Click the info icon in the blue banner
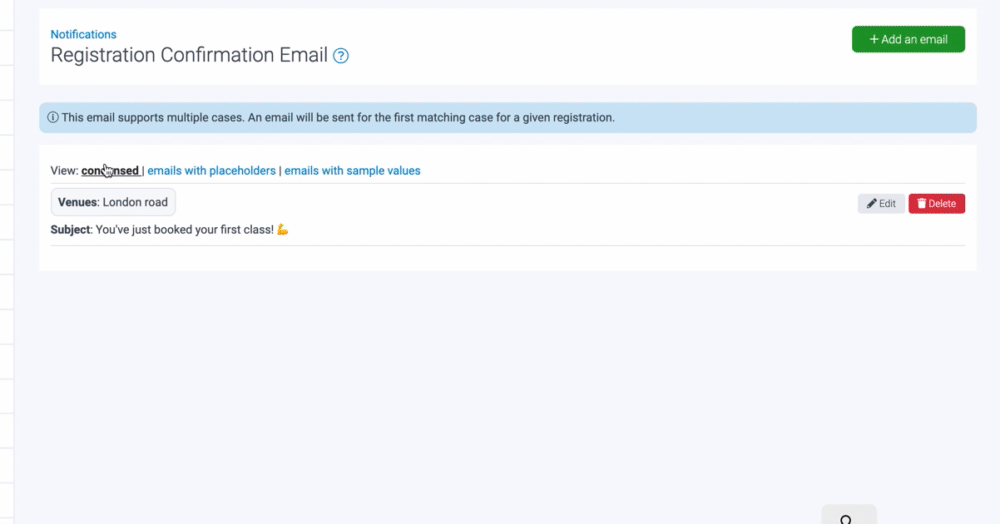Screen dimensions: 1000x524 (53, 118)
